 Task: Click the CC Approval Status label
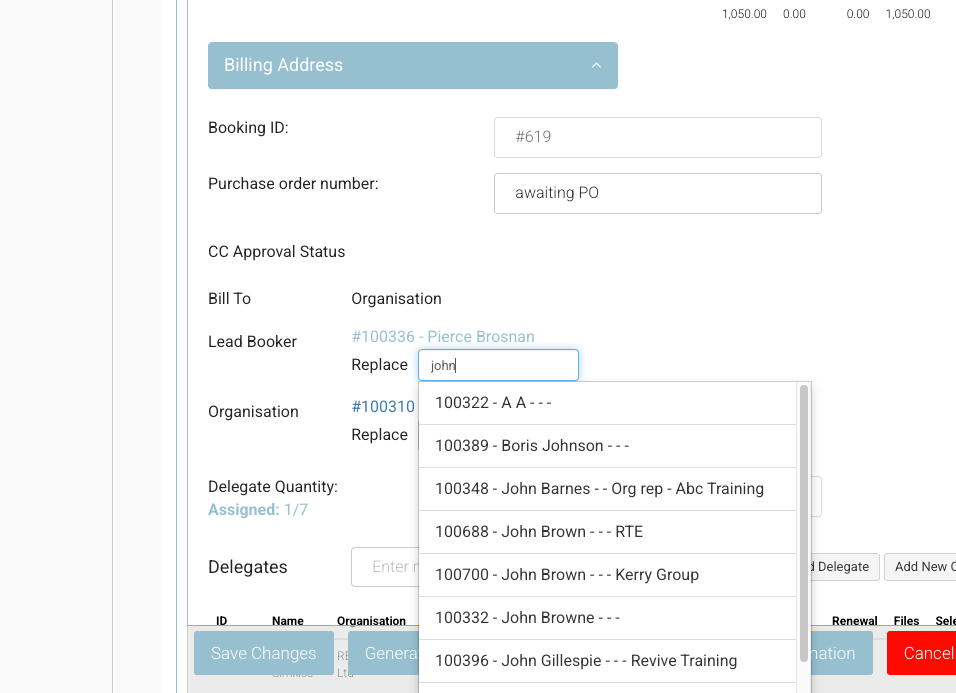coord(276,252)
